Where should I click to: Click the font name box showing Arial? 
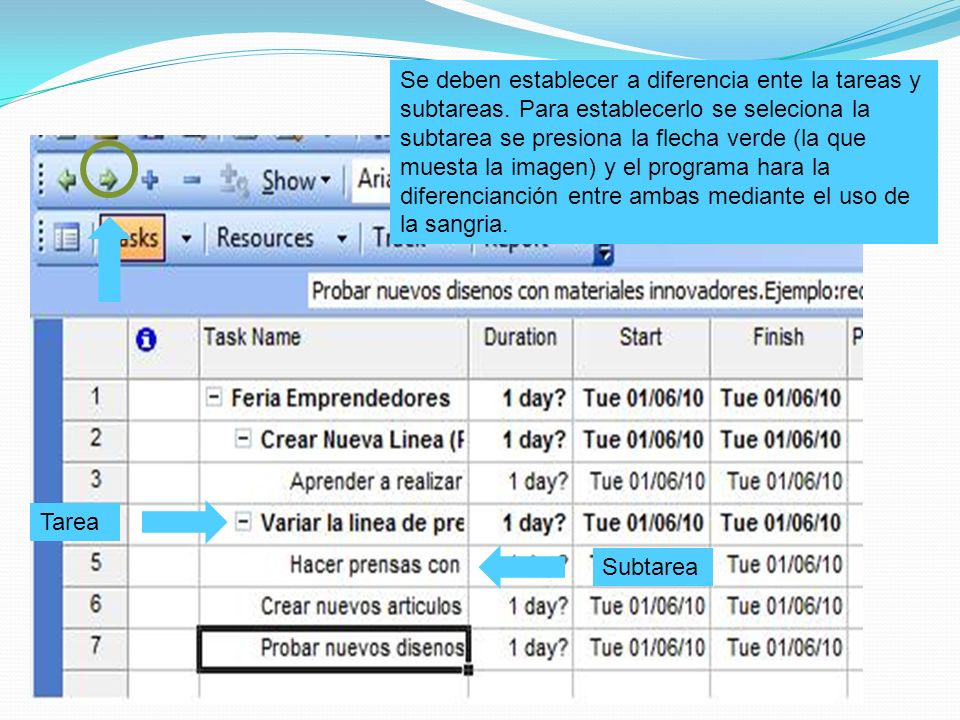coord(372,179)
